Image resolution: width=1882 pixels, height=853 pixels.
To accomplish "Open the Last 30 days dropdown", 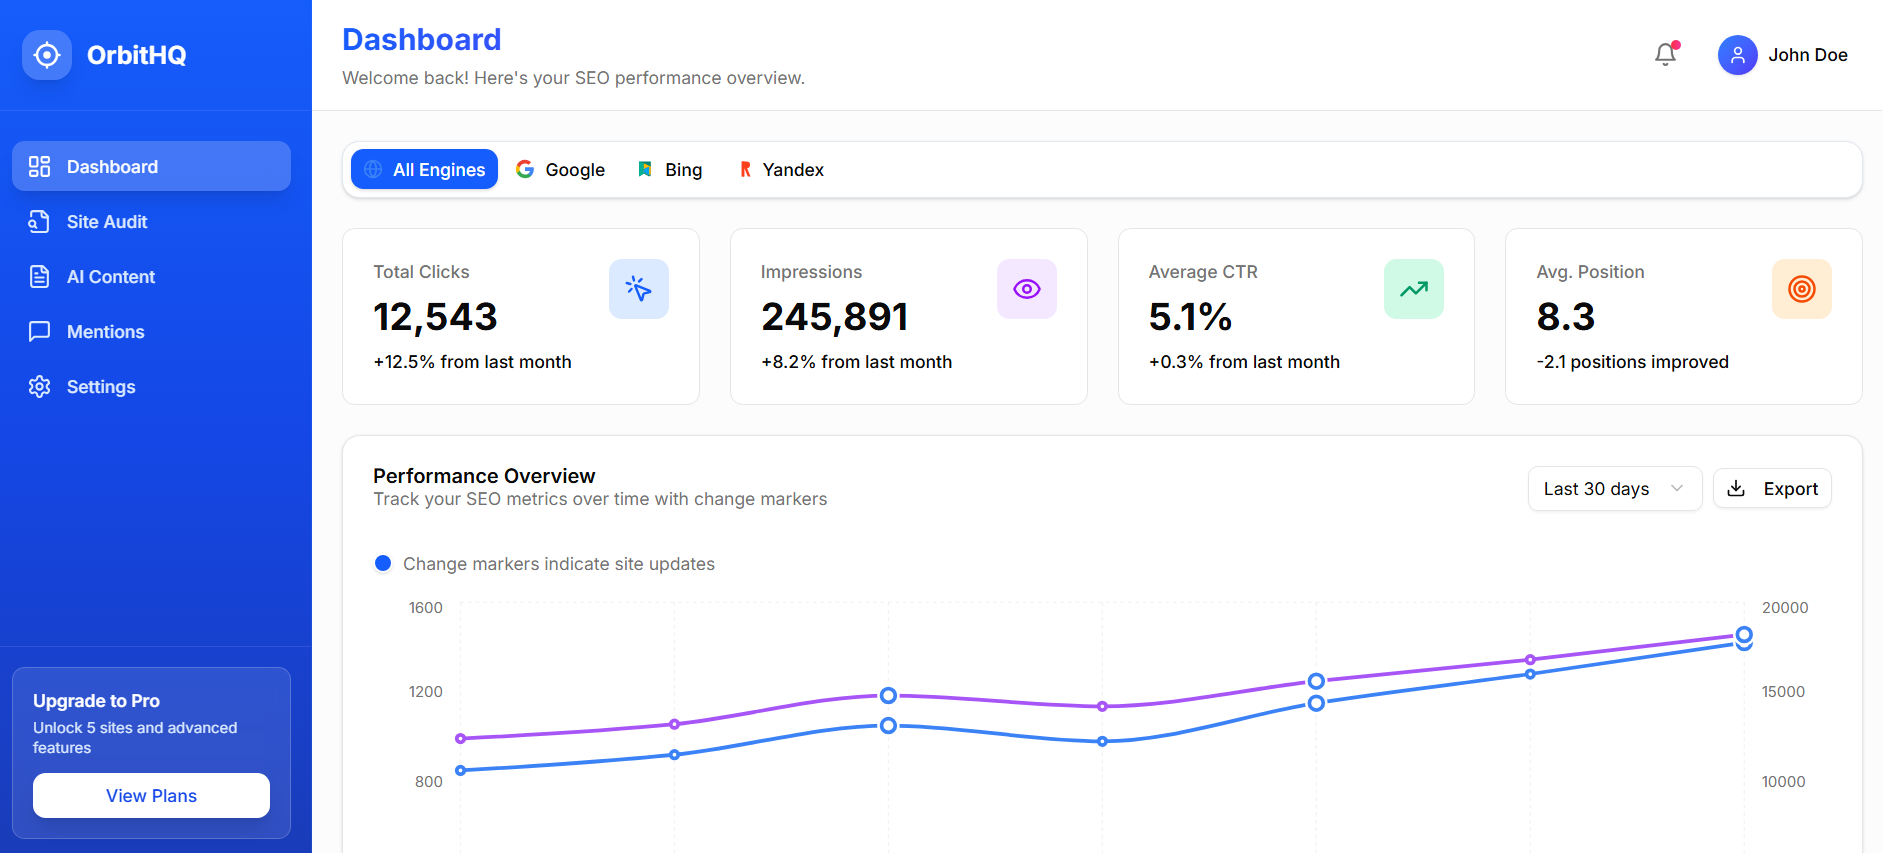I will 1613,489.
